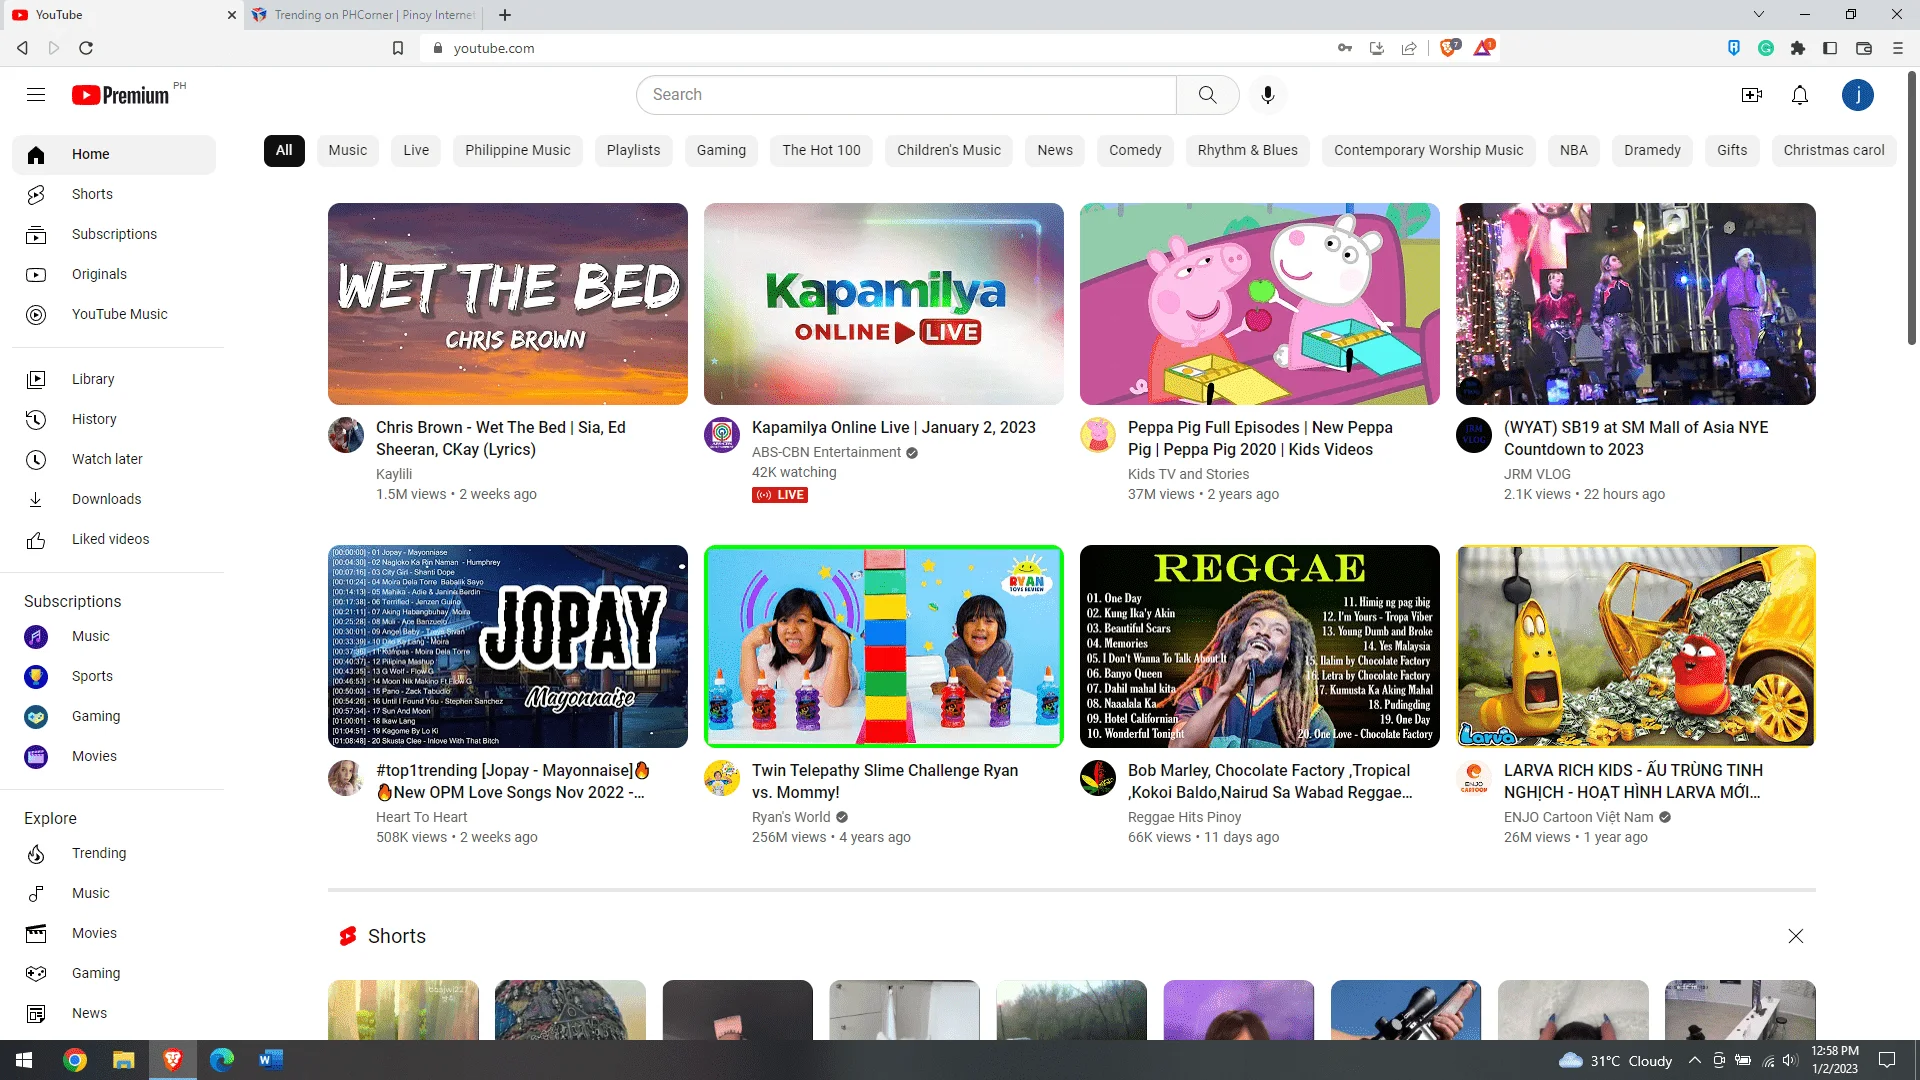Switch to the PHCorner browser tab
The height and width of the screenshot is (1080, 1920).
tap(365, 15)
